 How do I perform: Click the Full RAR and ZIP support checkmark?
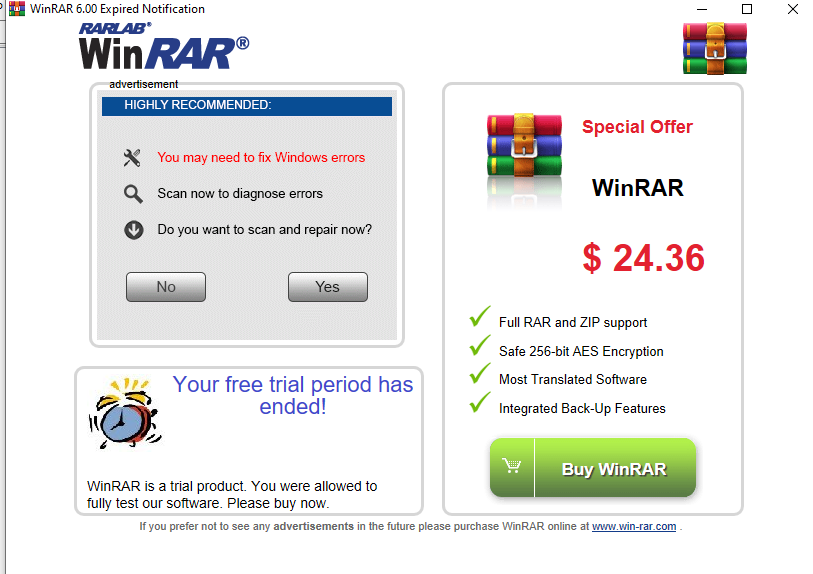pyautogui.click(x=480, y=316)
